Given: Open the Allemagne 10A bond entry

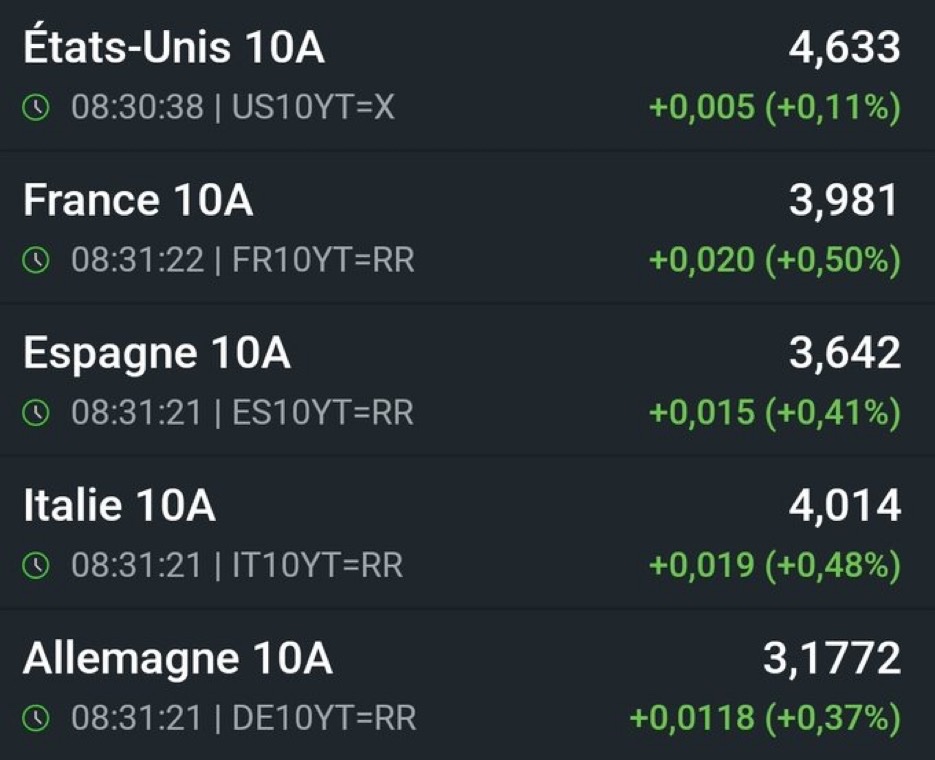Looking at the screenshot, I should point(468,685).
